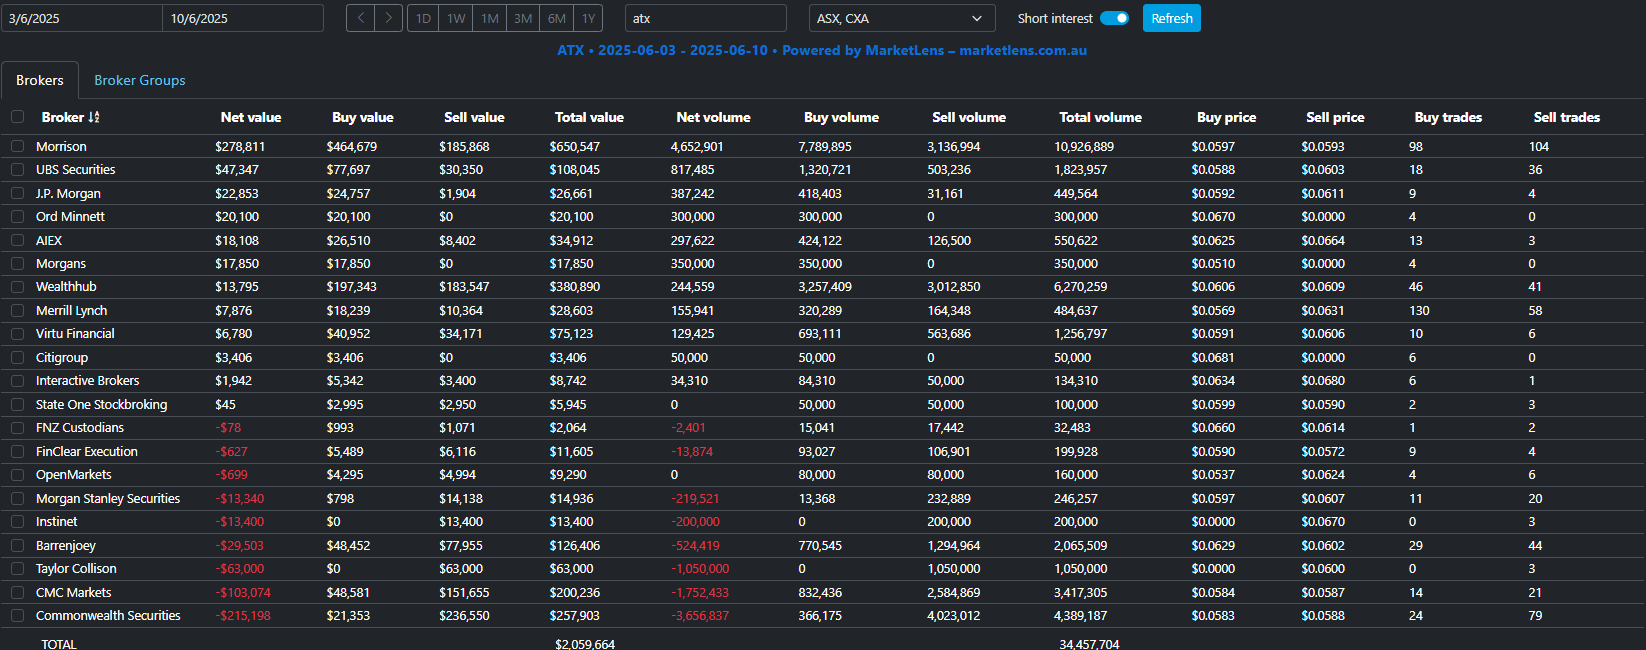
Task: Select the 6M range button
Action: (557, 18)
